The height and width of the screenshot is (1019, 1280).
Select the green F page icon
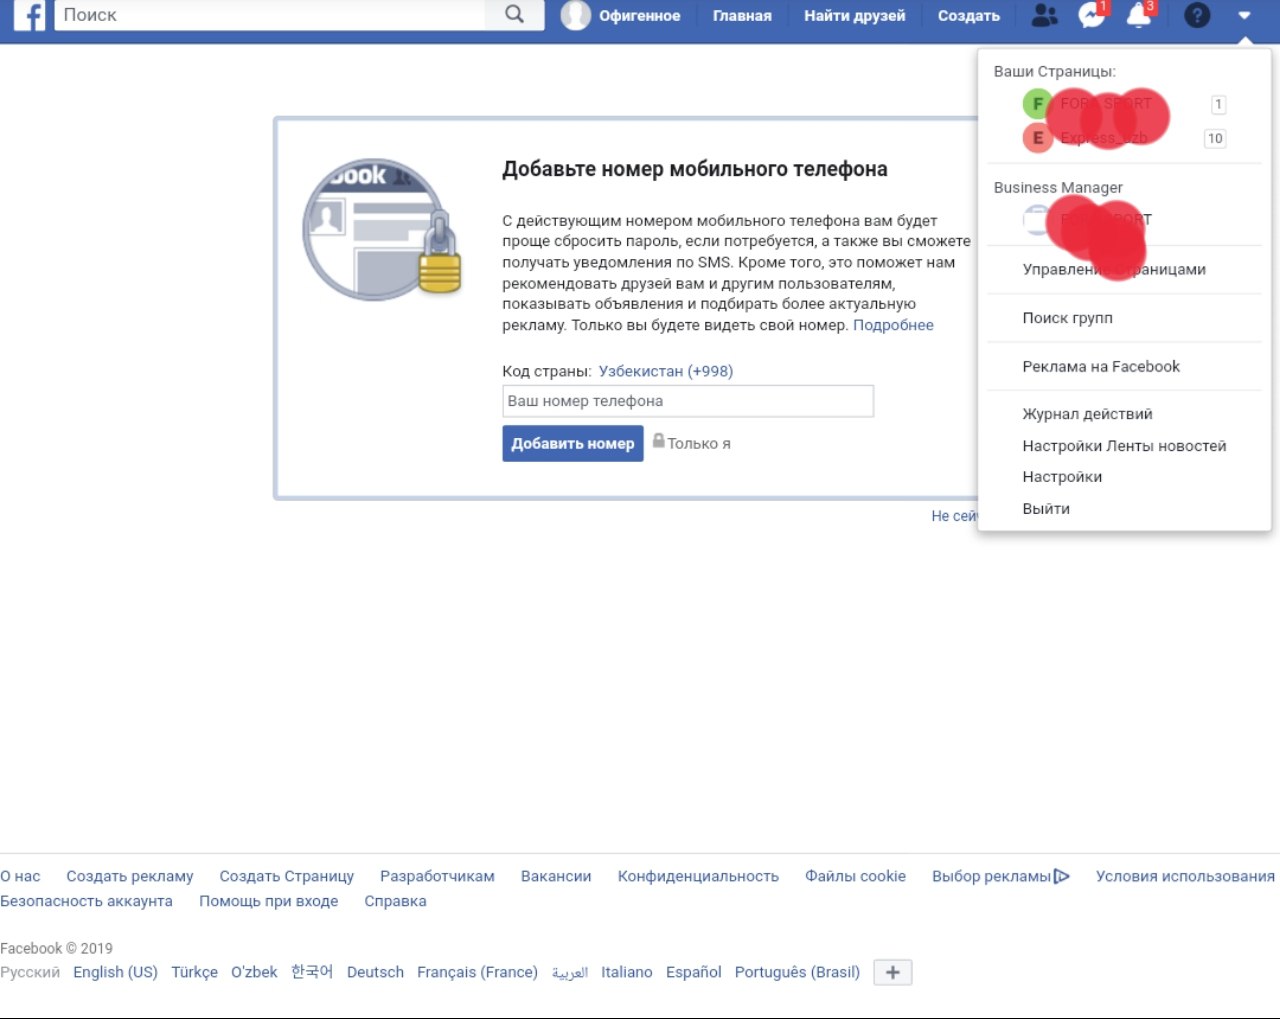(x=1038, y=104)
